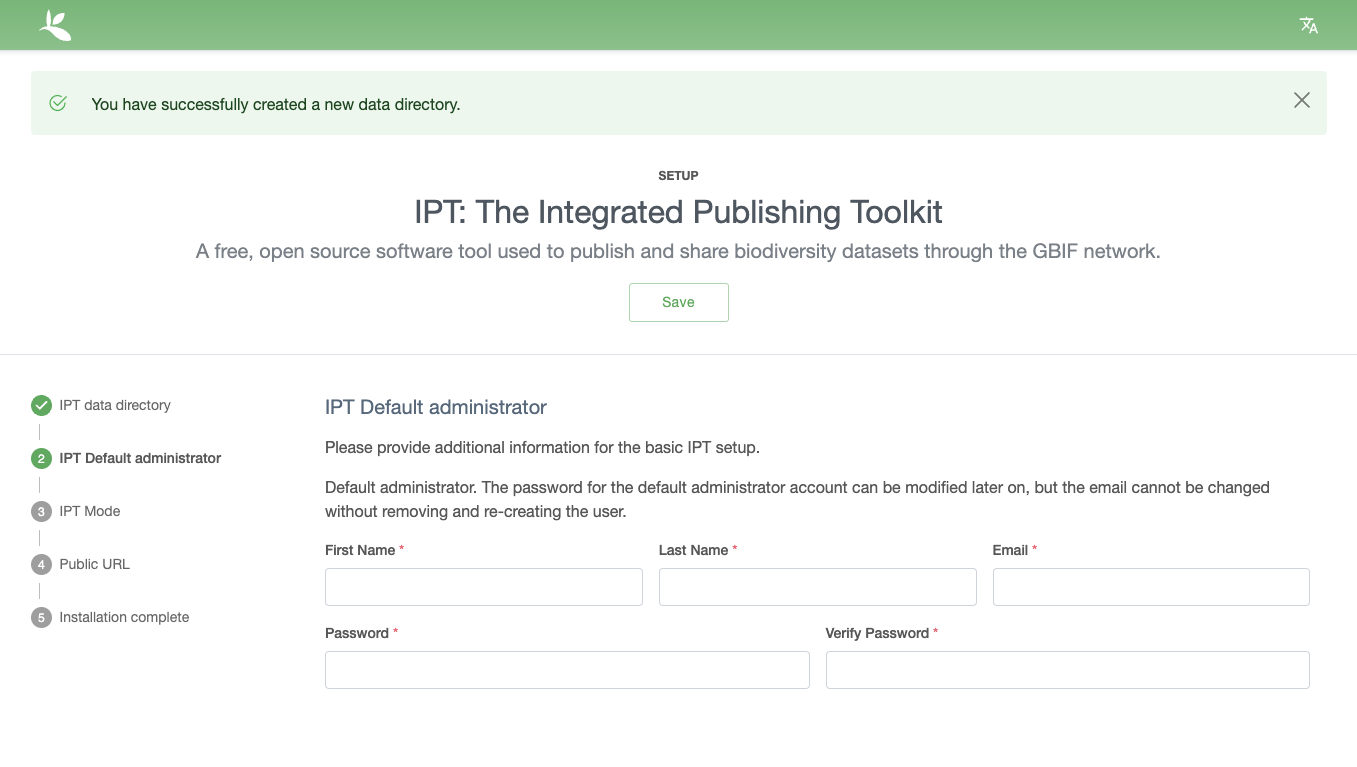This screenshot has height=767, width=1357.
Task: Click the step 4 circle beside Public URL
Action: (41, 564)
